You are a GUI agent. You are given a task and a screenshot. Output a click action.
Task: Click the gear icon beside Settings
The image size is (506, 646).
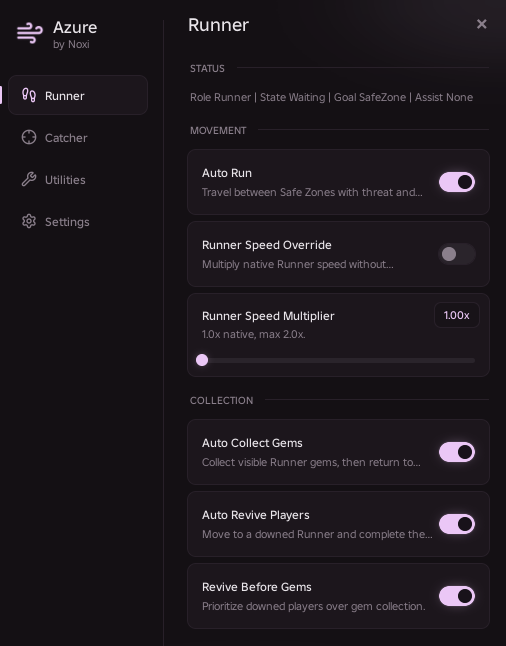coord(29,221)
